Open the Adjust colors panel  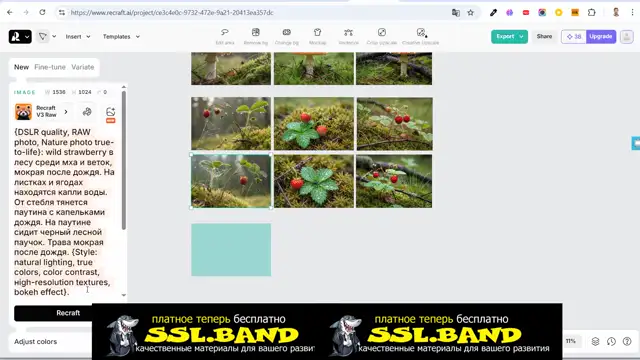pos(36,342)
